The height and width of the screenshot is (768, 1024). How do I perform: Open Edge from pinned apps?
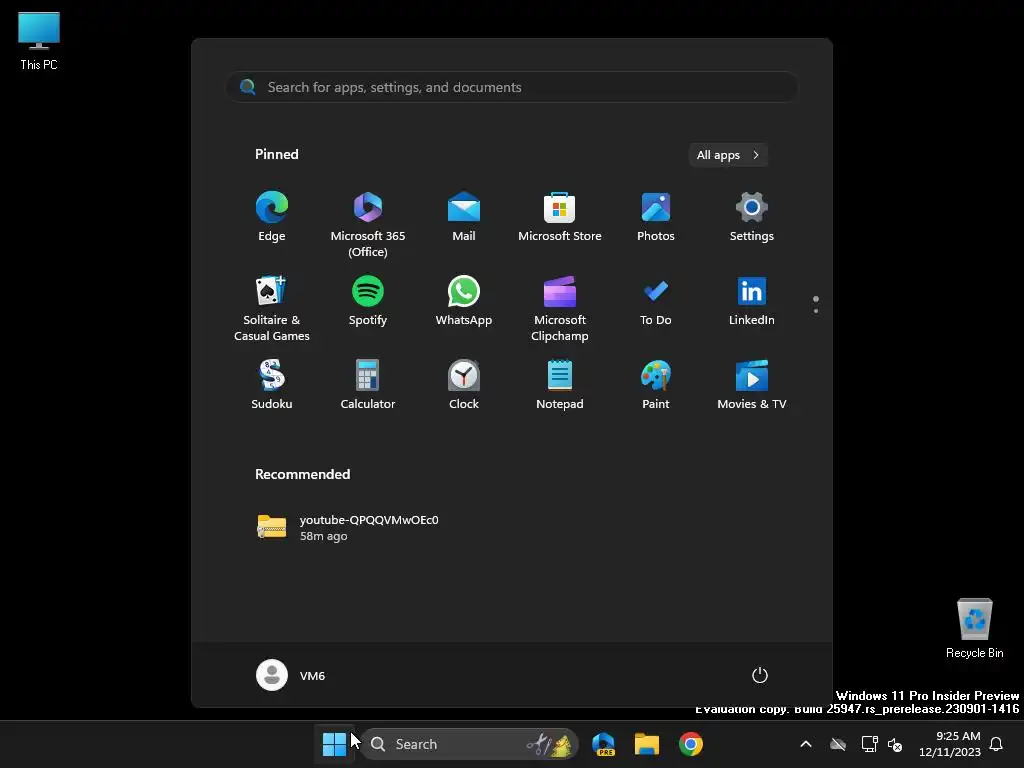click(272, 217)
